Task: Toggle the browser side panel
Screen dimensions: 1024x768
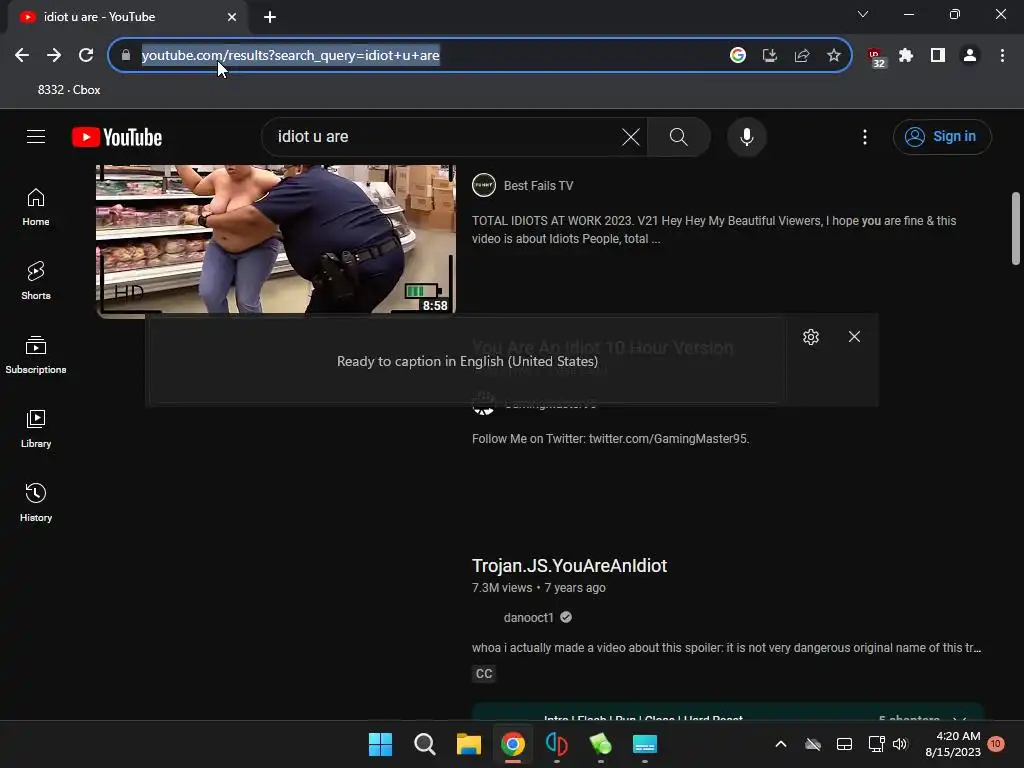Action: coord(938,56)
